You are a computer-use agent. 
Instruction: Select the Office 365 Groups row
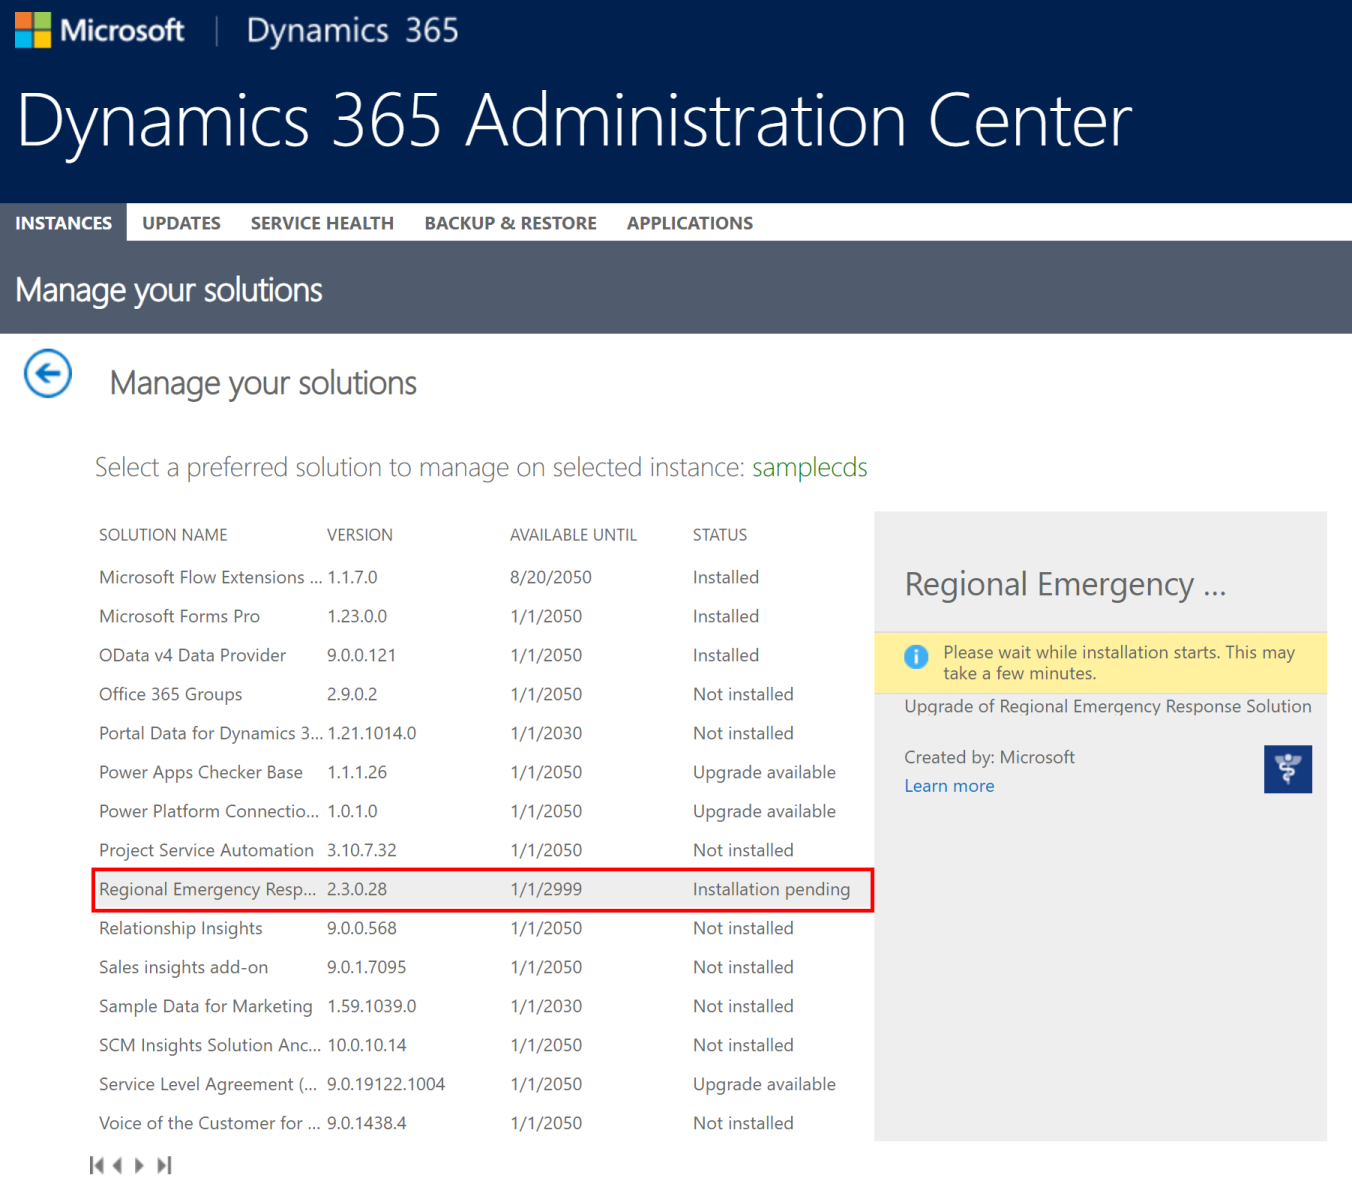click(x=483, y=694)
